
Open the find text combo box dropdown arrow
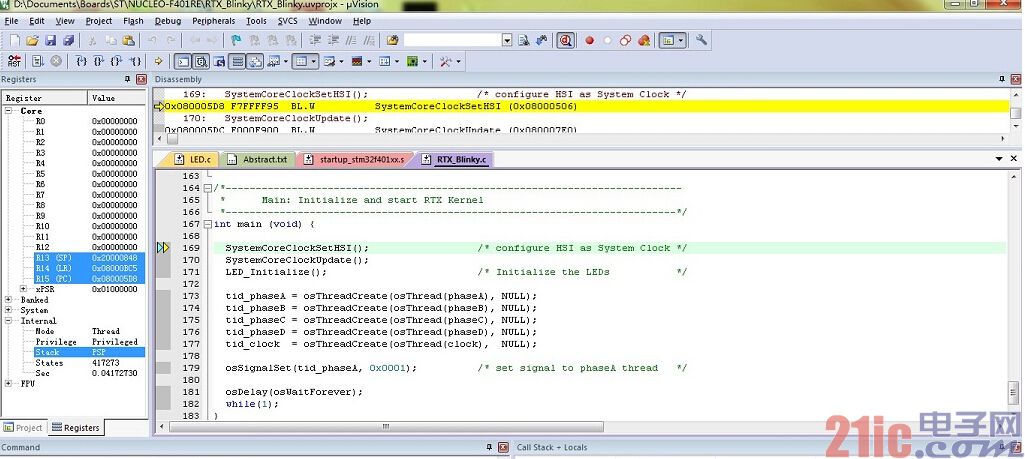pyautogui.click(x=507, y=41)
